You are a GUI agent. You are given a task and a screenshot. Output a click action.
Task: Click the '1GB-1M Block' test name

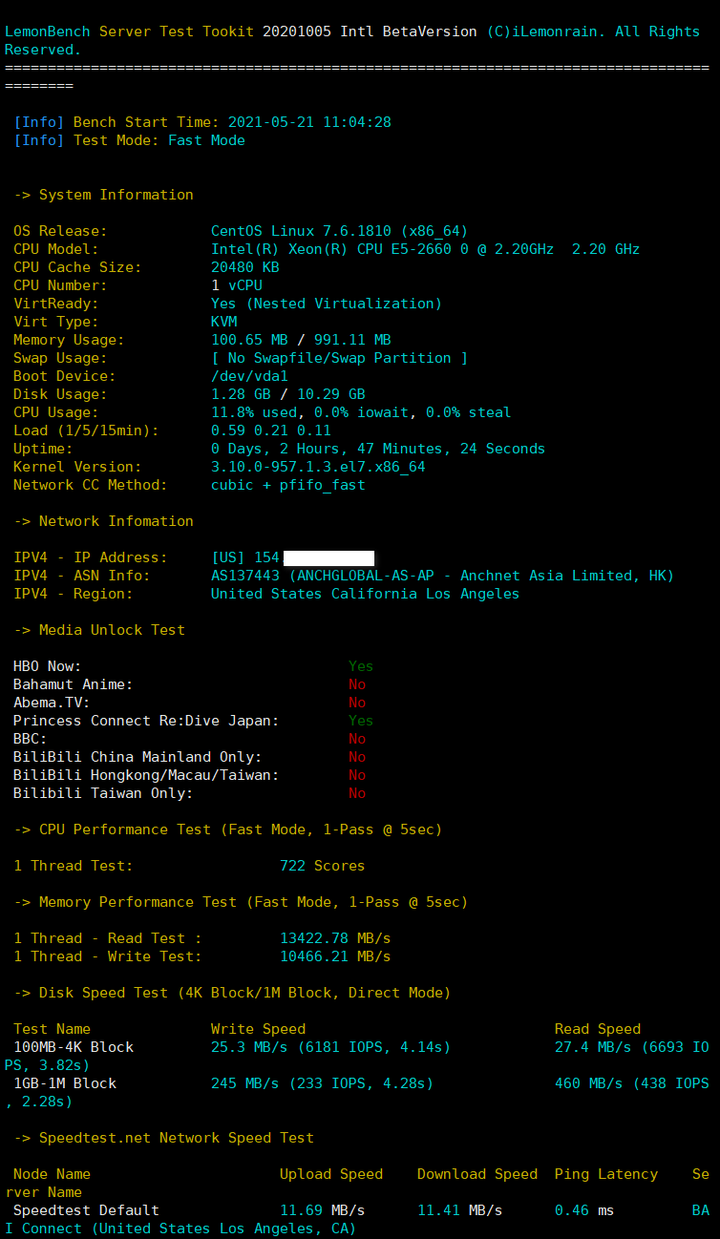pos(65,1083)
